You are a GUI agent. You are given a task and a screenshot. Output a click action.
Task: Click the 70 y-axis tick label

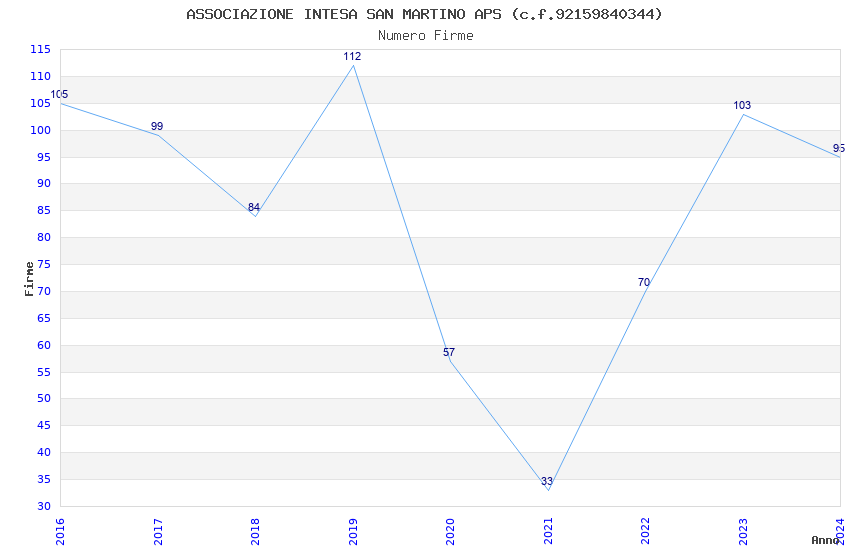(x=44, y=292)
